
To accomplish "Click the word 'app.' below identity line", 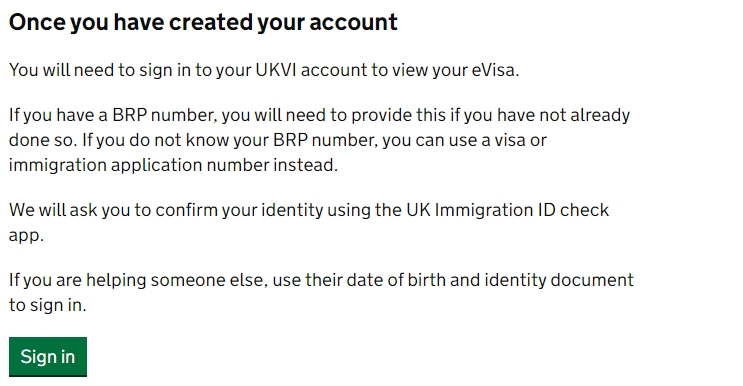I will click(x=27, y=235).
